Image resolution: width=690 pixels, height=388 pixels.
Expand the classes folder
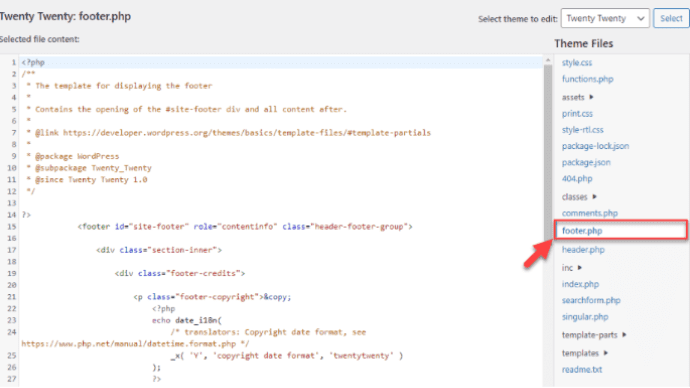[x=579, y=197]
